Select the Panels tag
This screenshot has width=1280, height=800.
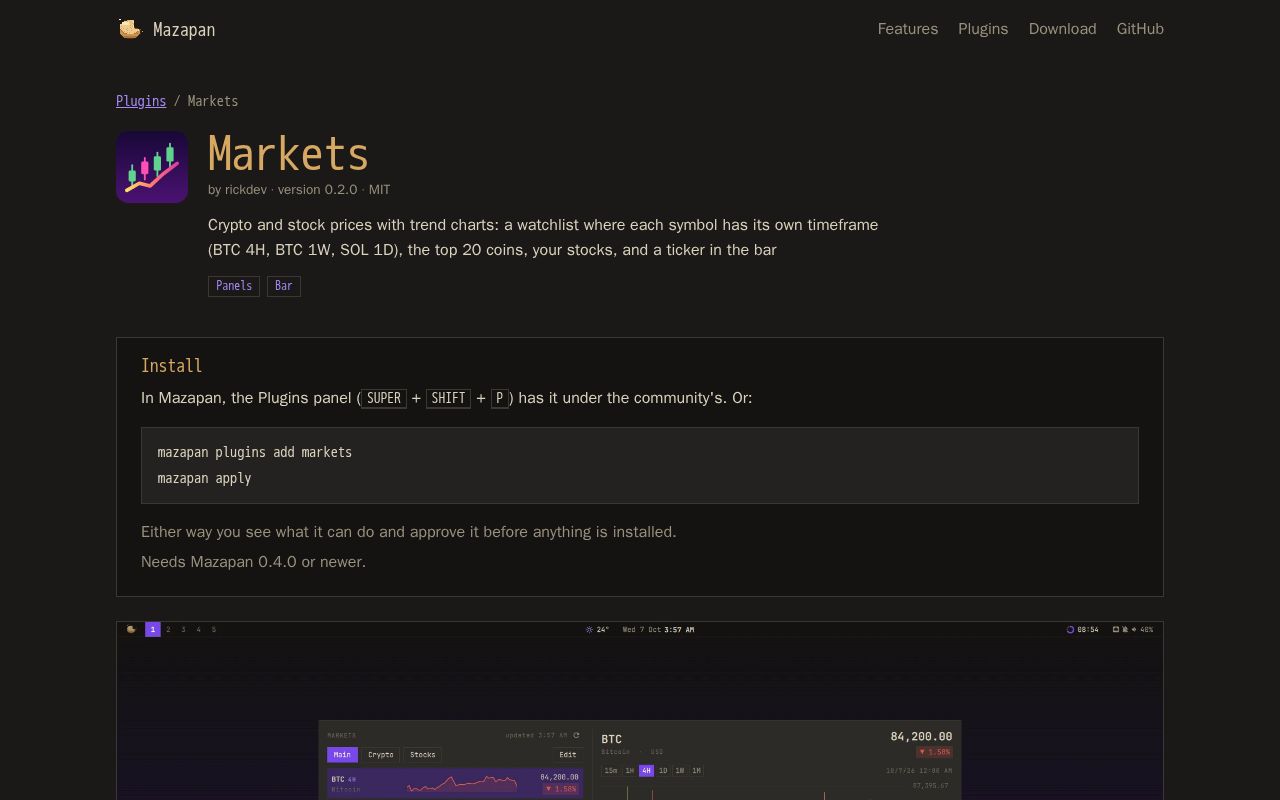pos(234,286)
